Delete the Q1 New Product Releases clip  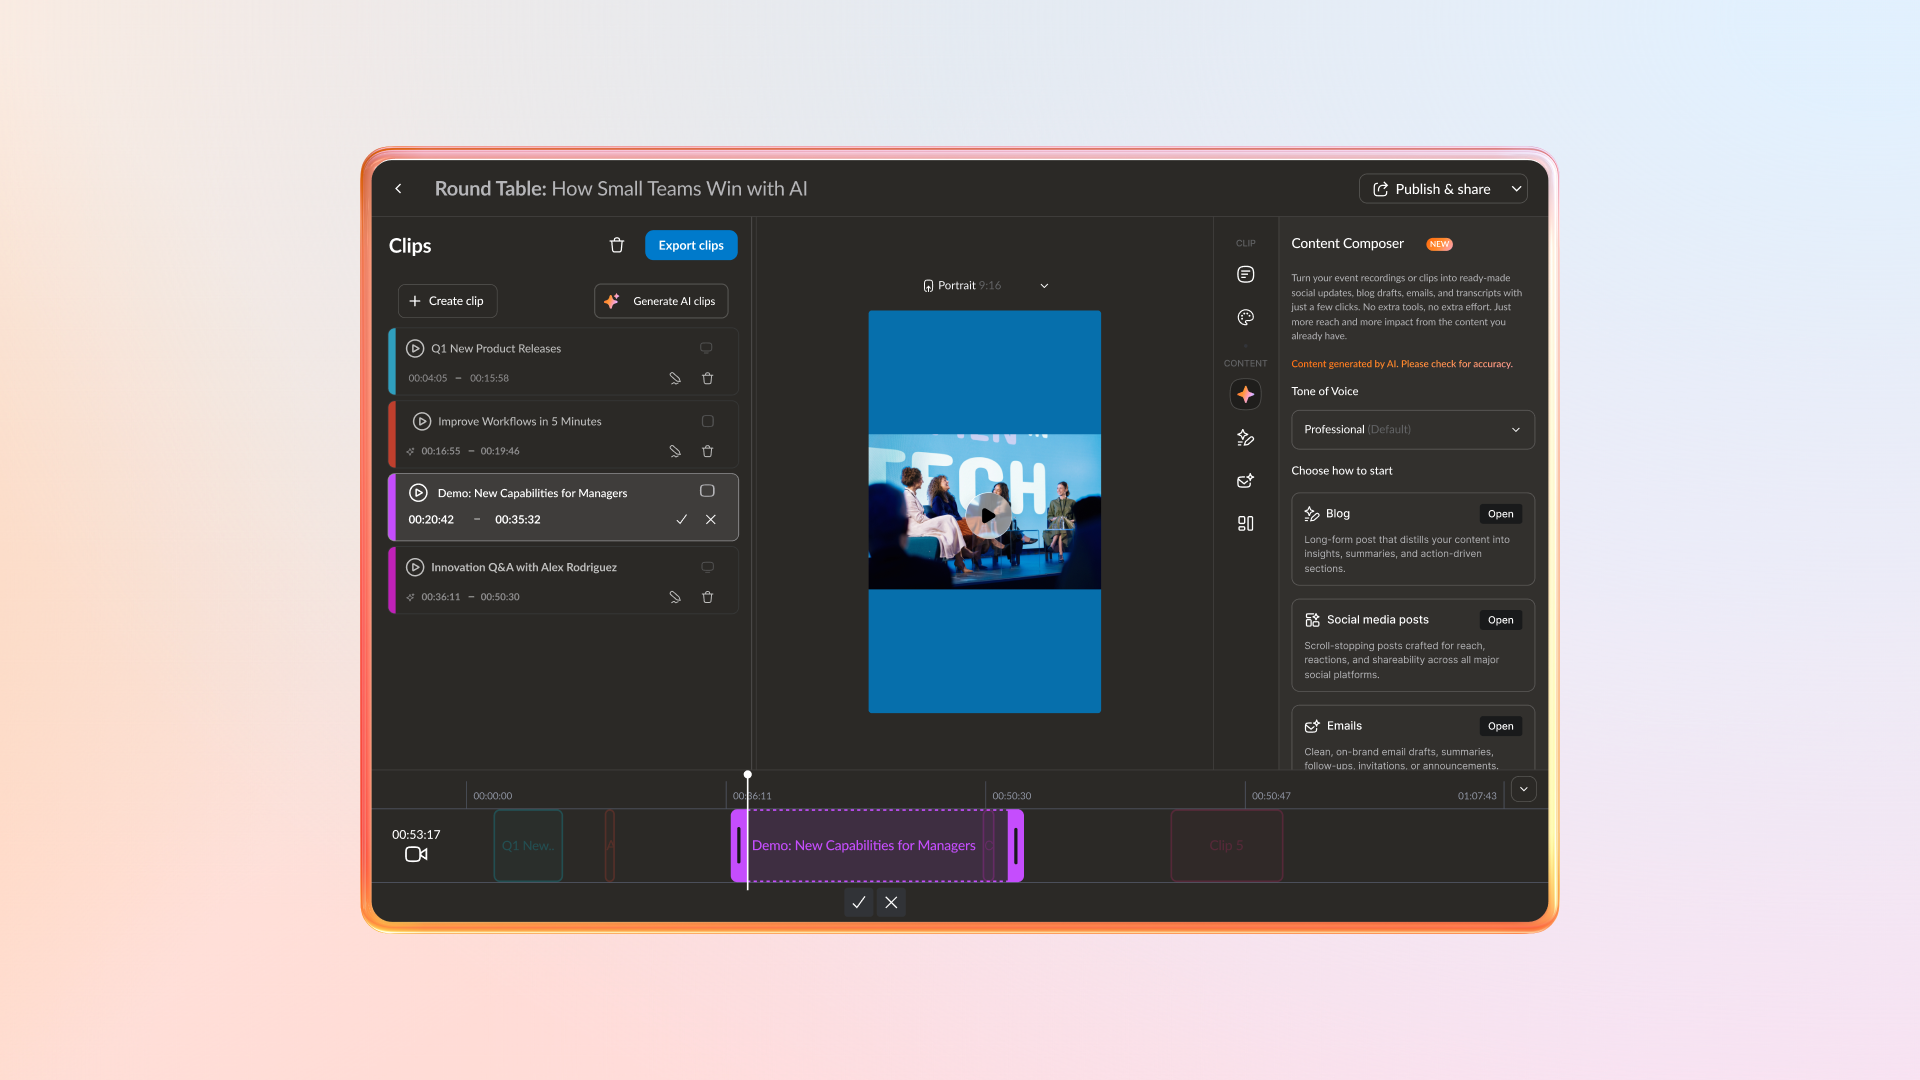click(x=707, y=378)
